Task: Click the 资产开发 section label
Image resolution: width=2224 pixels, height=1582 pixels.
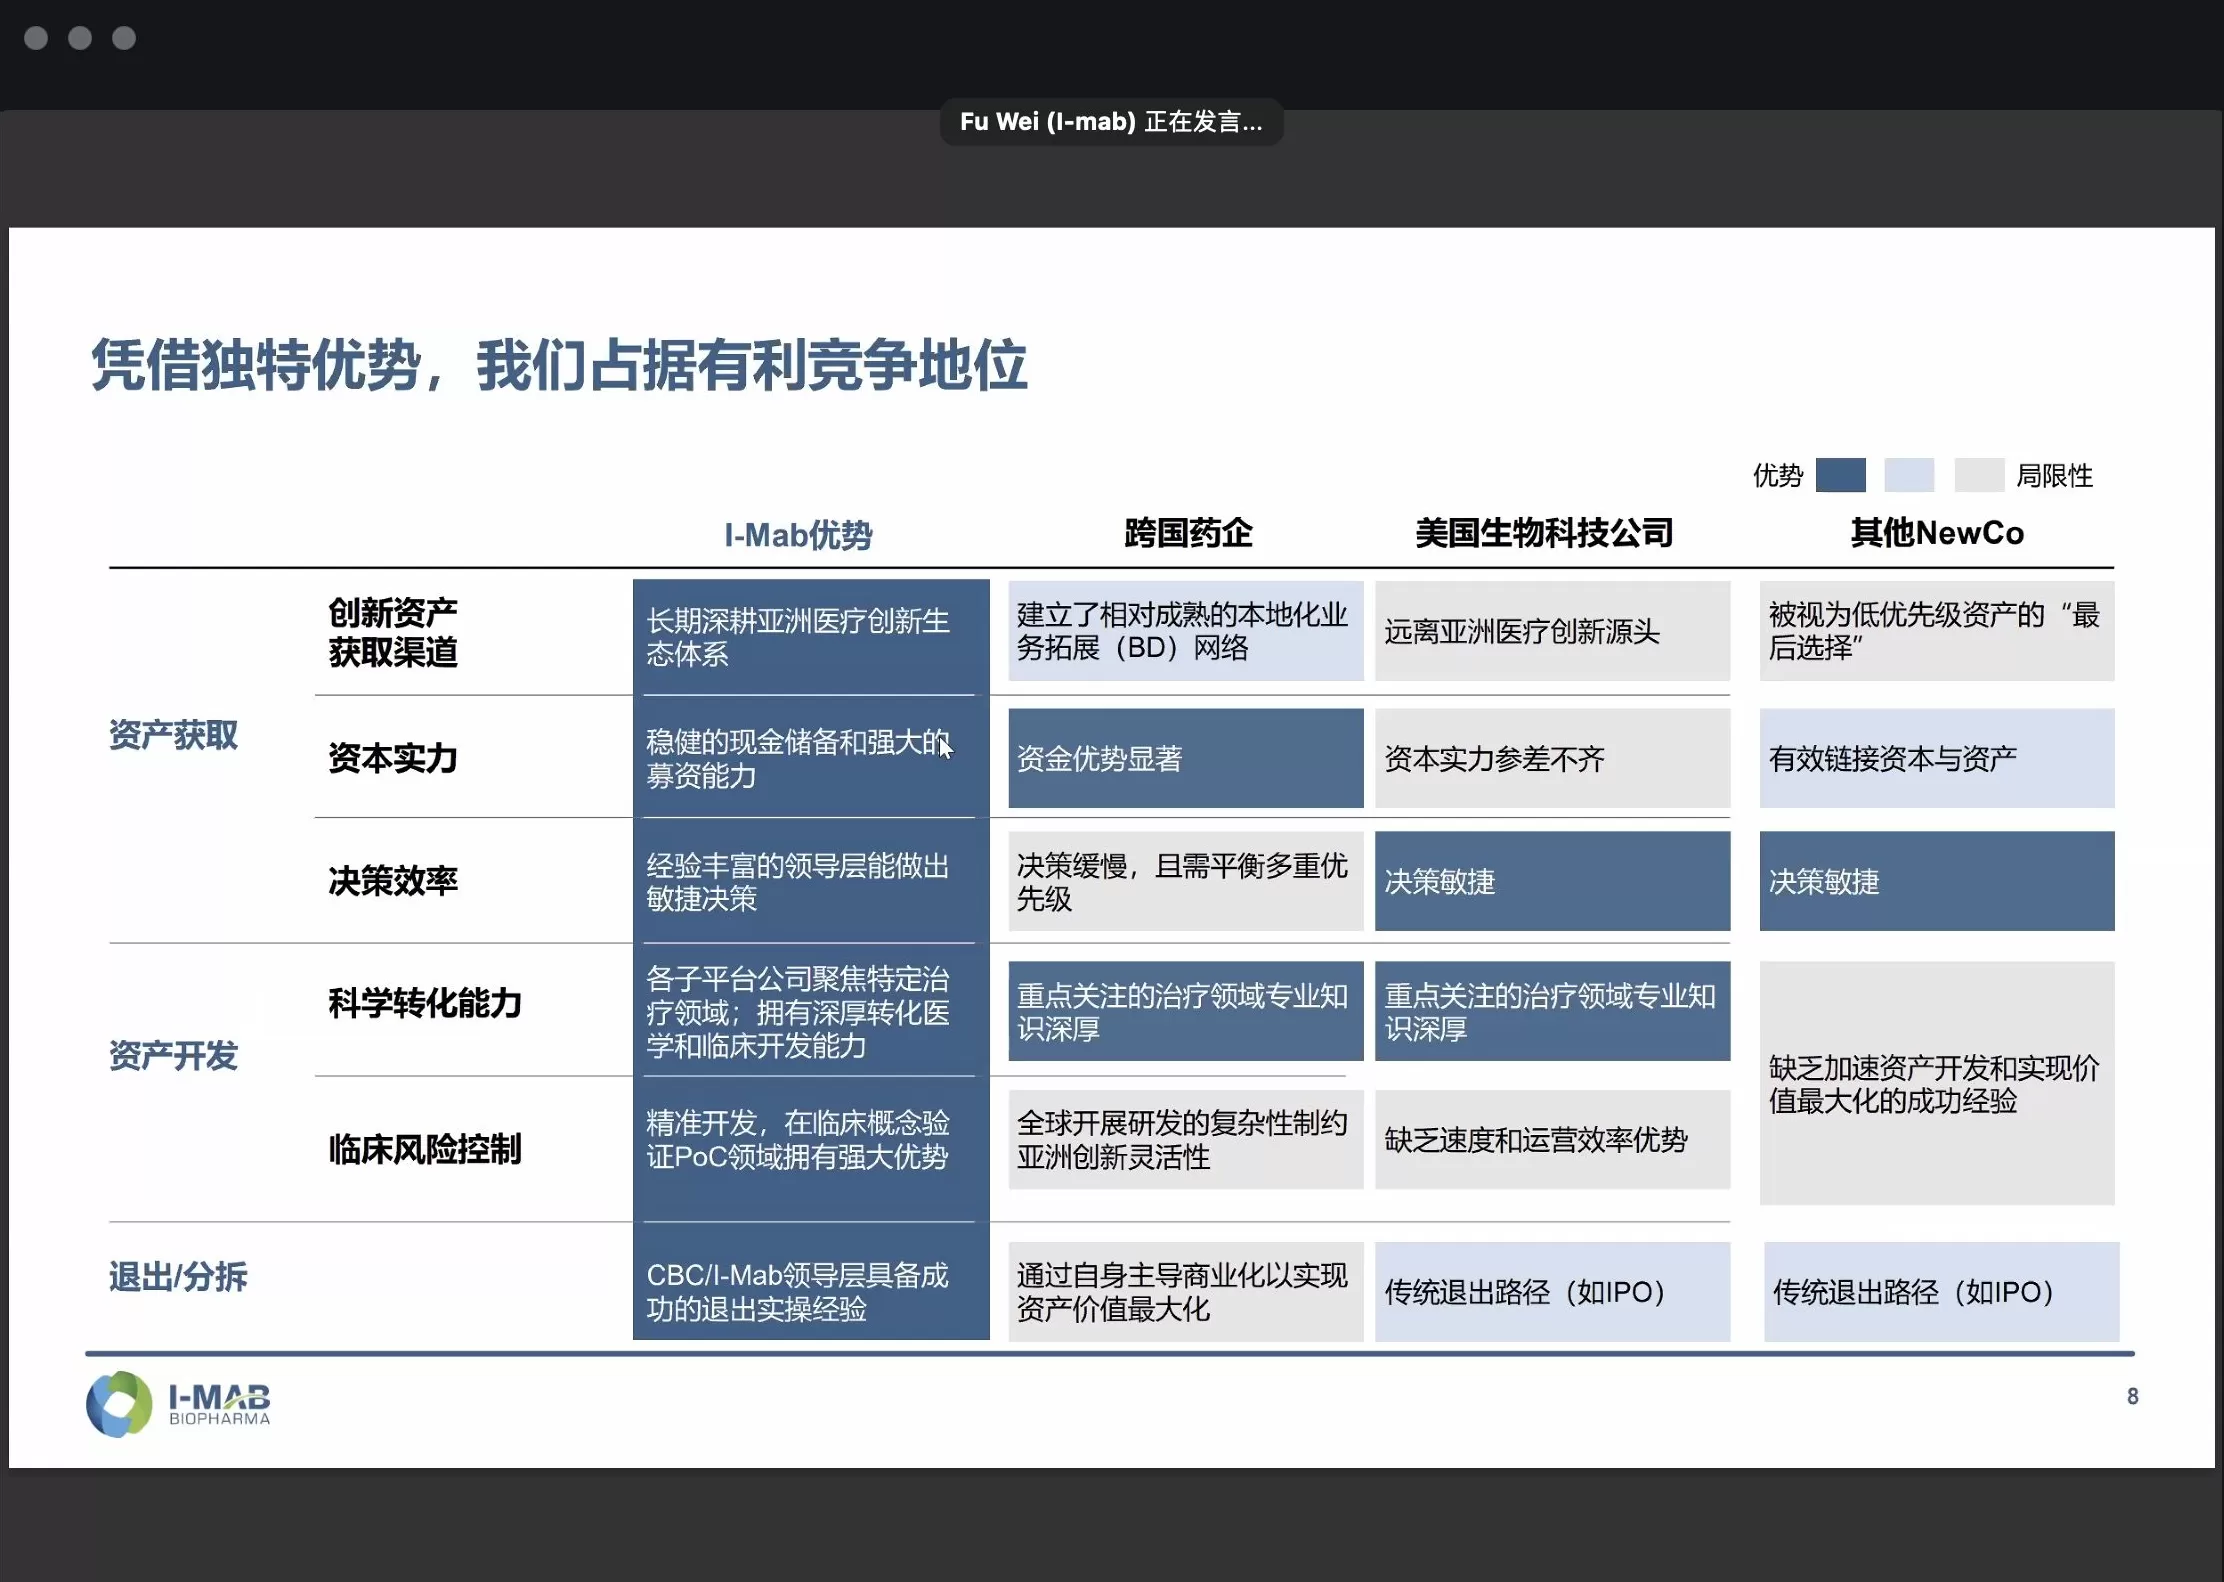Action: (x=173, y=1055)
